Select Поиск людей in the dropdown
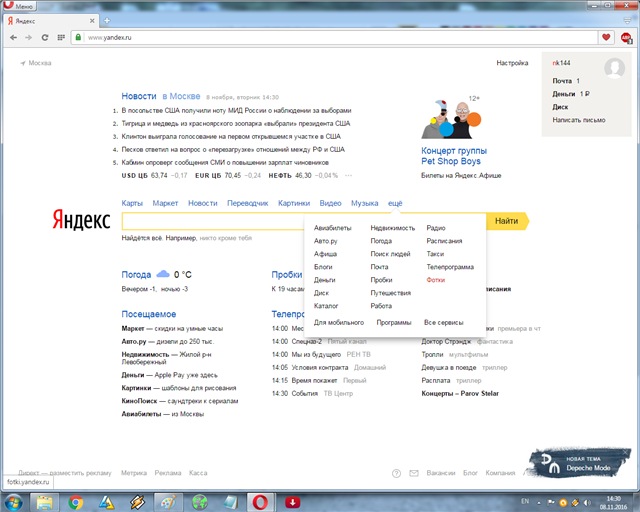The height and width of the screenshot is (512, 640). point(390,254)
